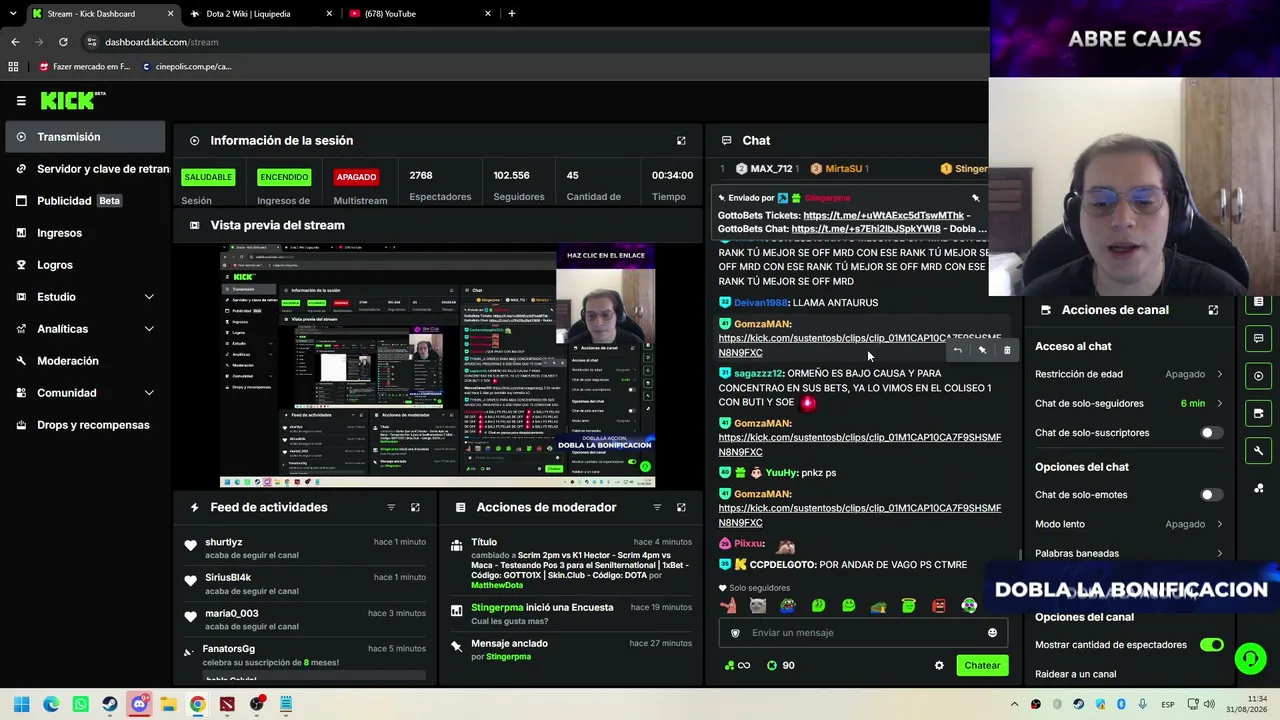This screenshot has width=1280, height=720.
Task: Open Transmisión in the sidebar
Action: 85,137
